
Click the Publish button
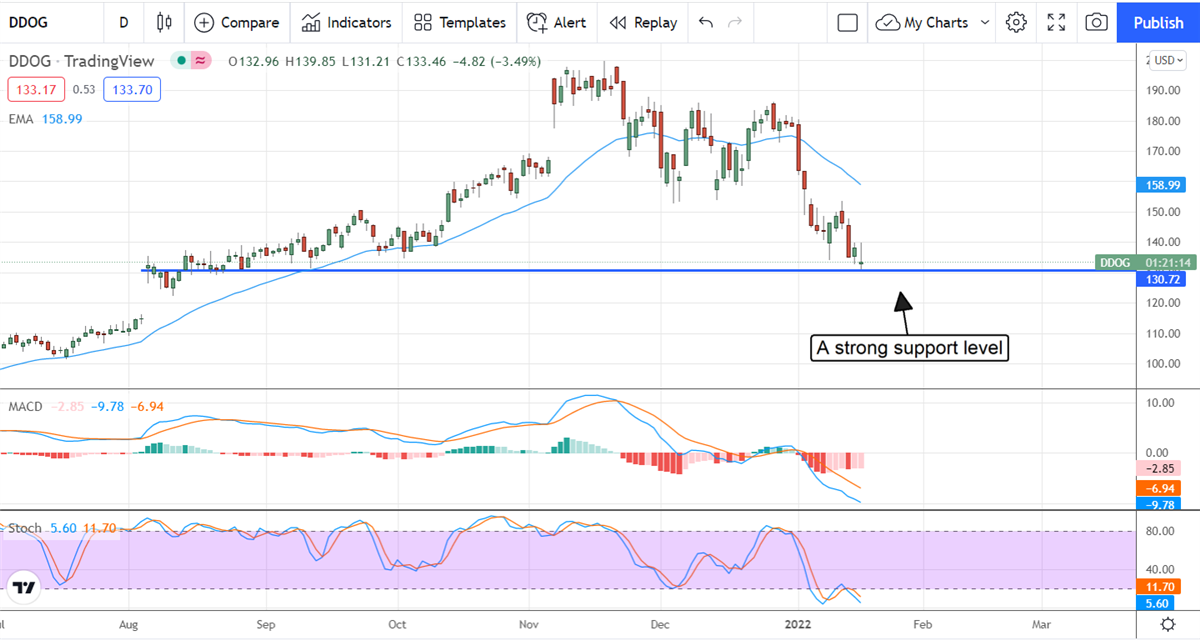[x=1158, y=22]
